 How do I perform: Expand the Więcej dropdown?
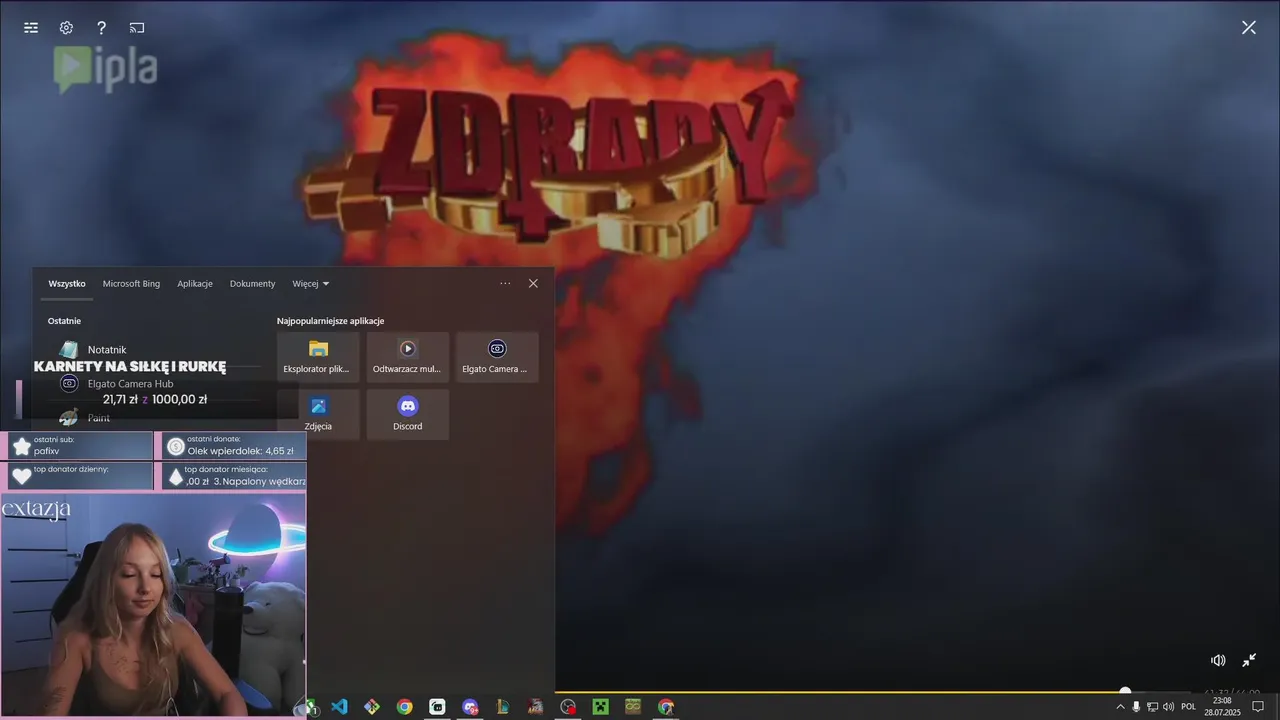(x=310, y=284)
